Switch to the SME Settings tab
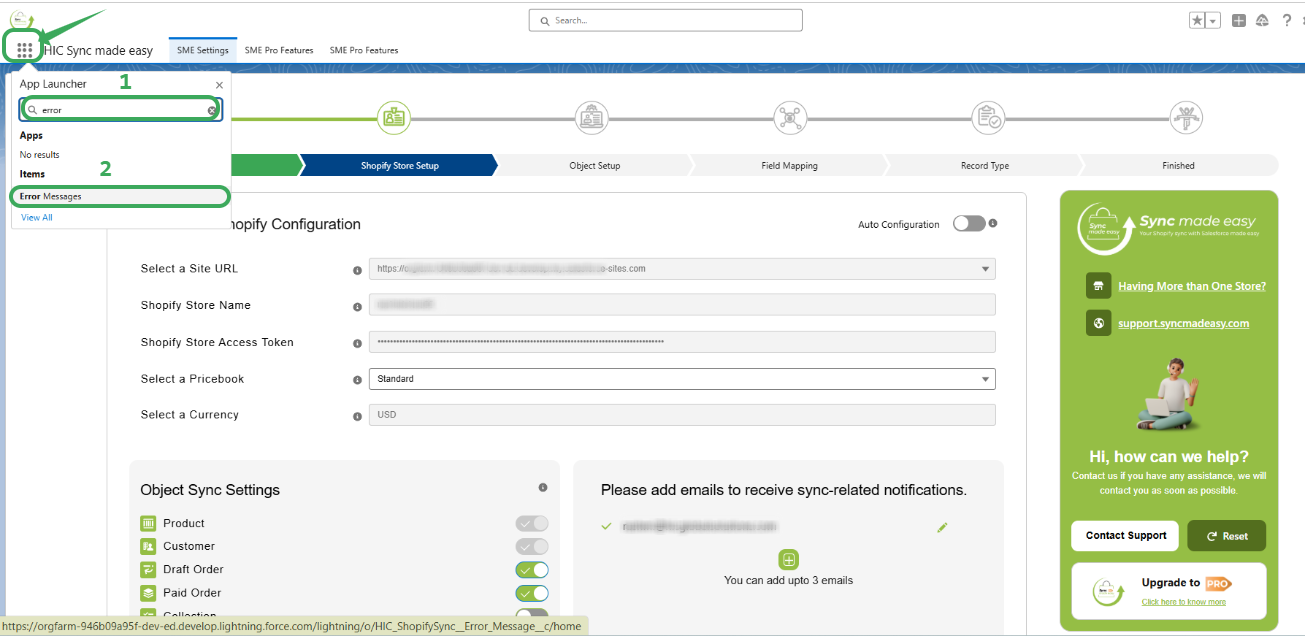The height and width of the screenshot is (636, 1305). (203, 50)
